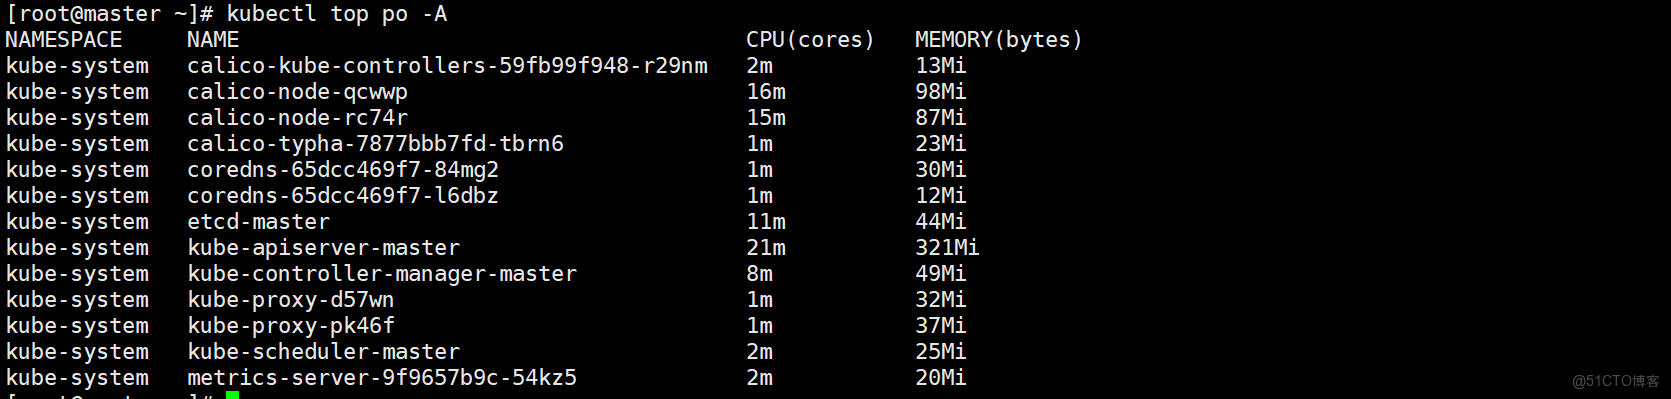Click the MEMORY(bytes) column header
The image size is (1671, 399).
coord(999,40)
